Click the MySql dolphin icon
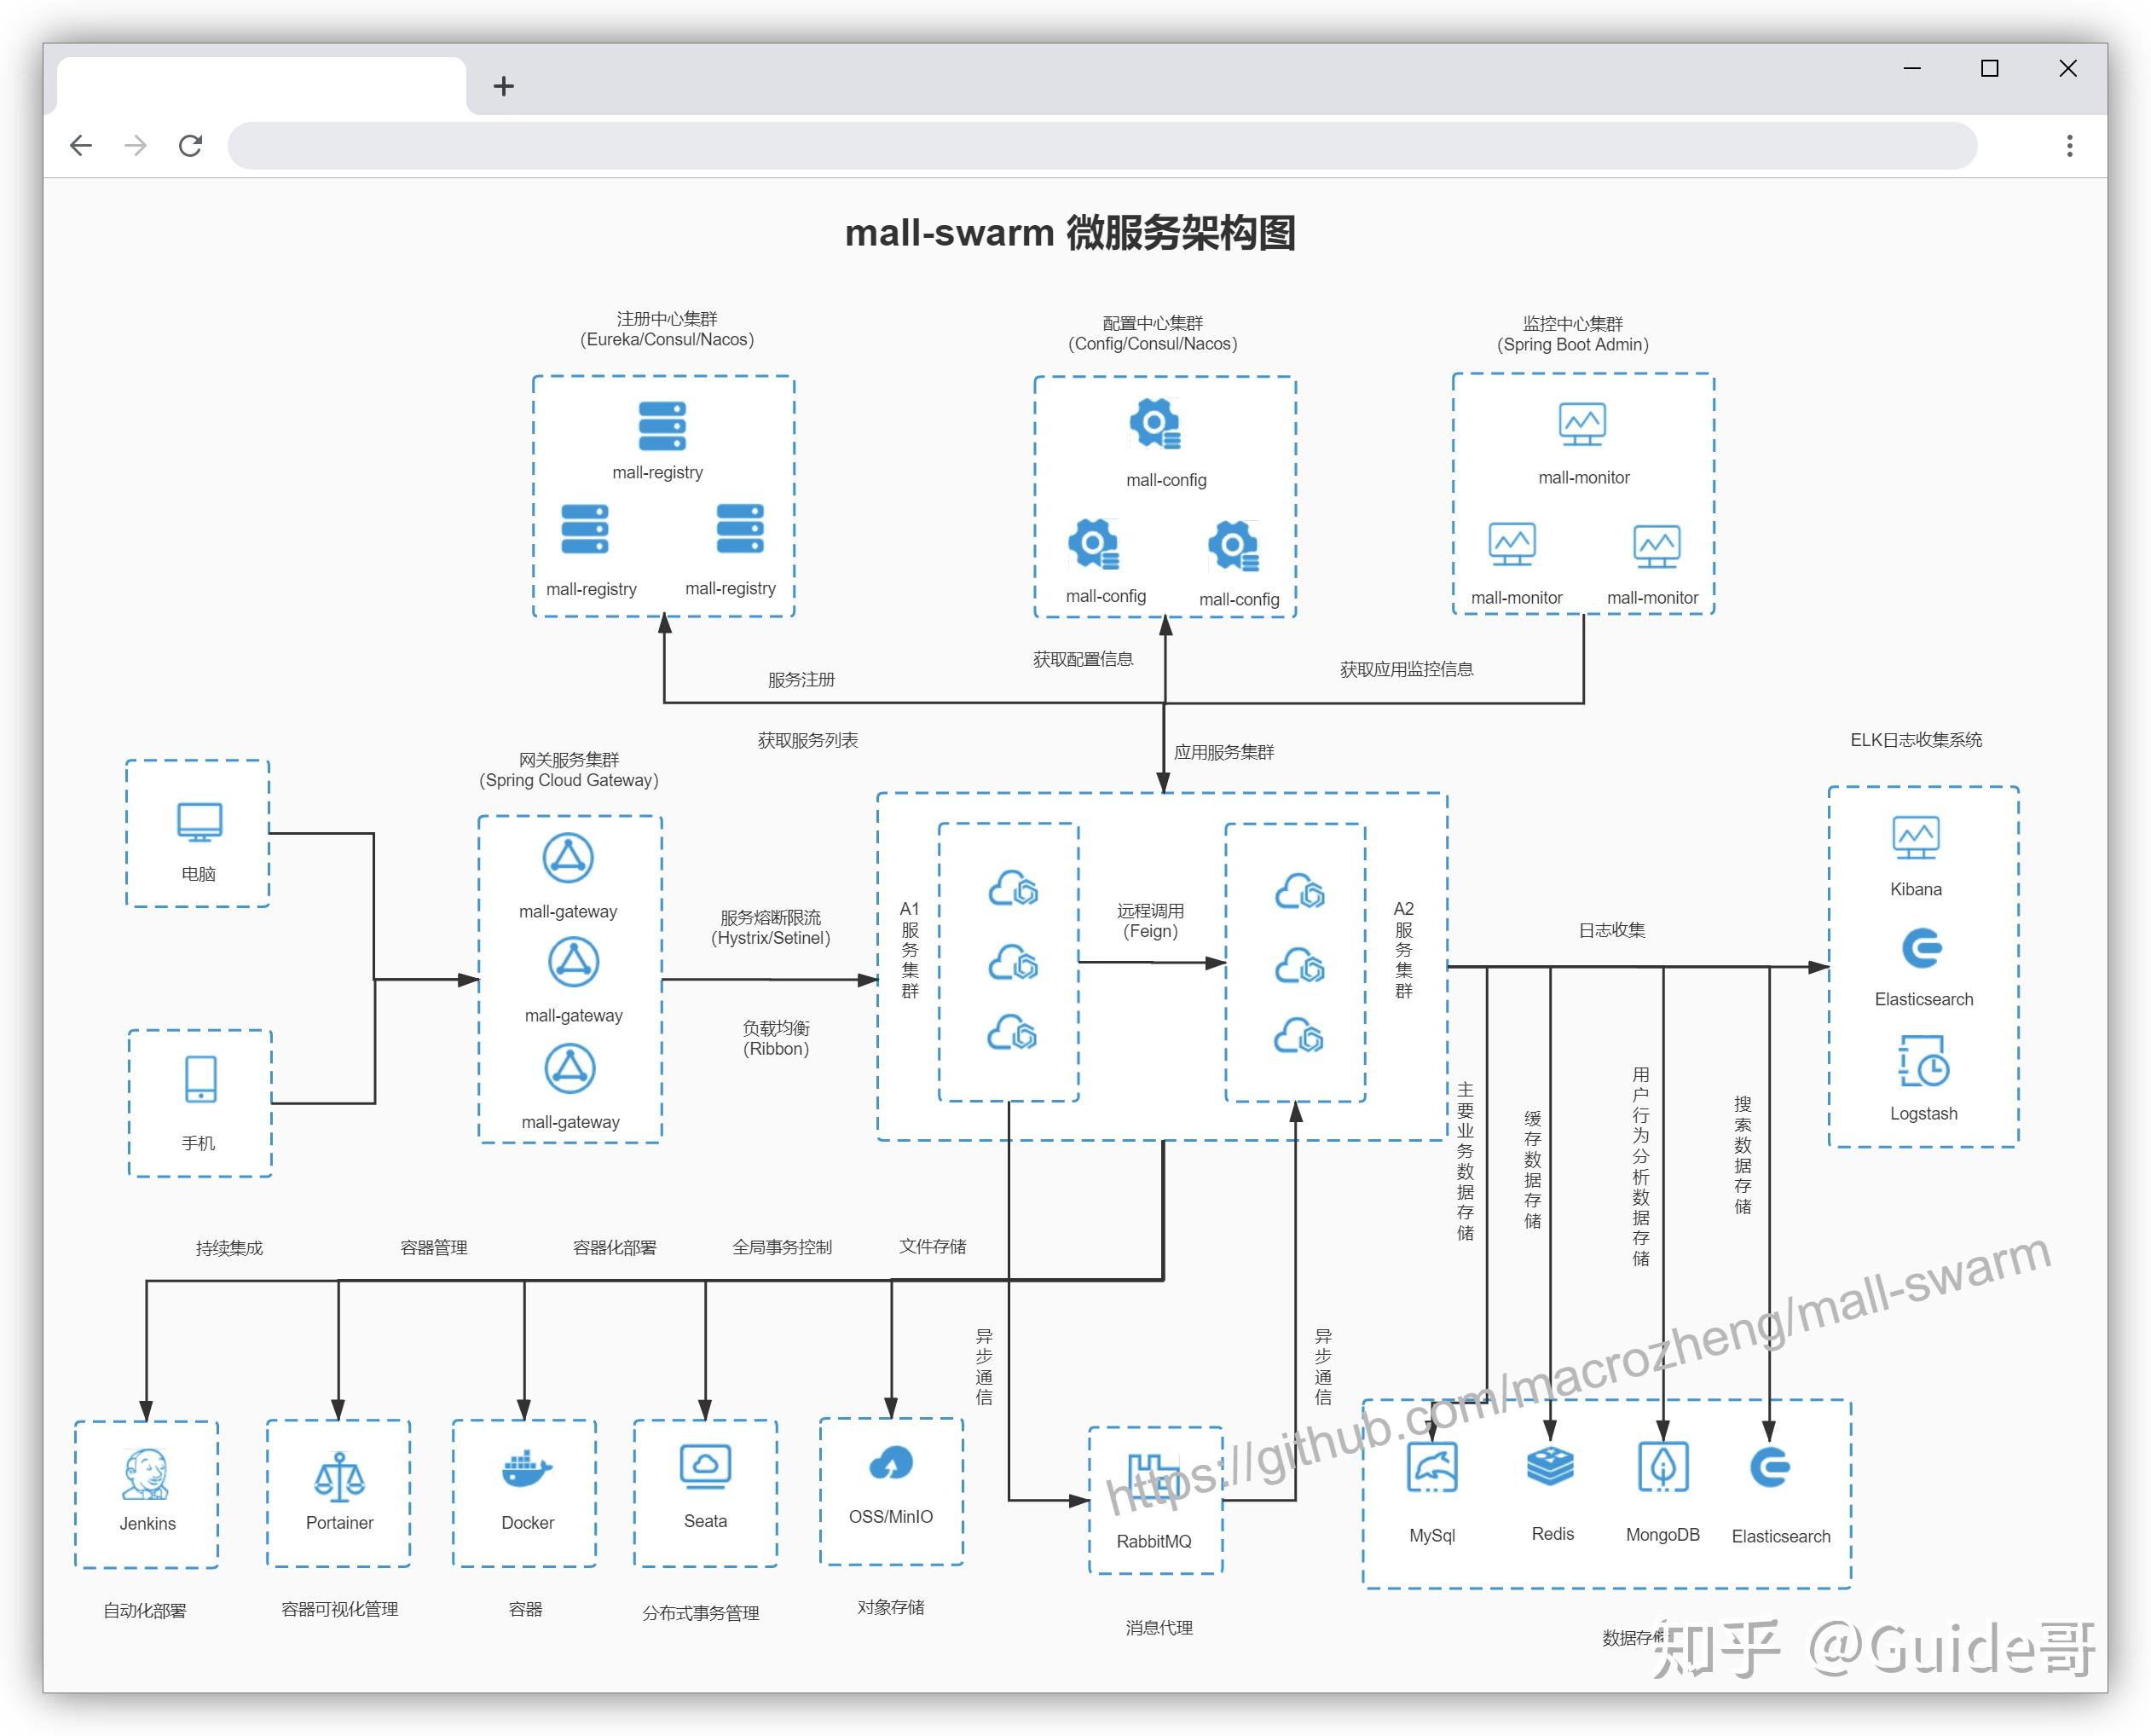Viewport: 2151px width, 1736px height. [x=1431, y=1467]
